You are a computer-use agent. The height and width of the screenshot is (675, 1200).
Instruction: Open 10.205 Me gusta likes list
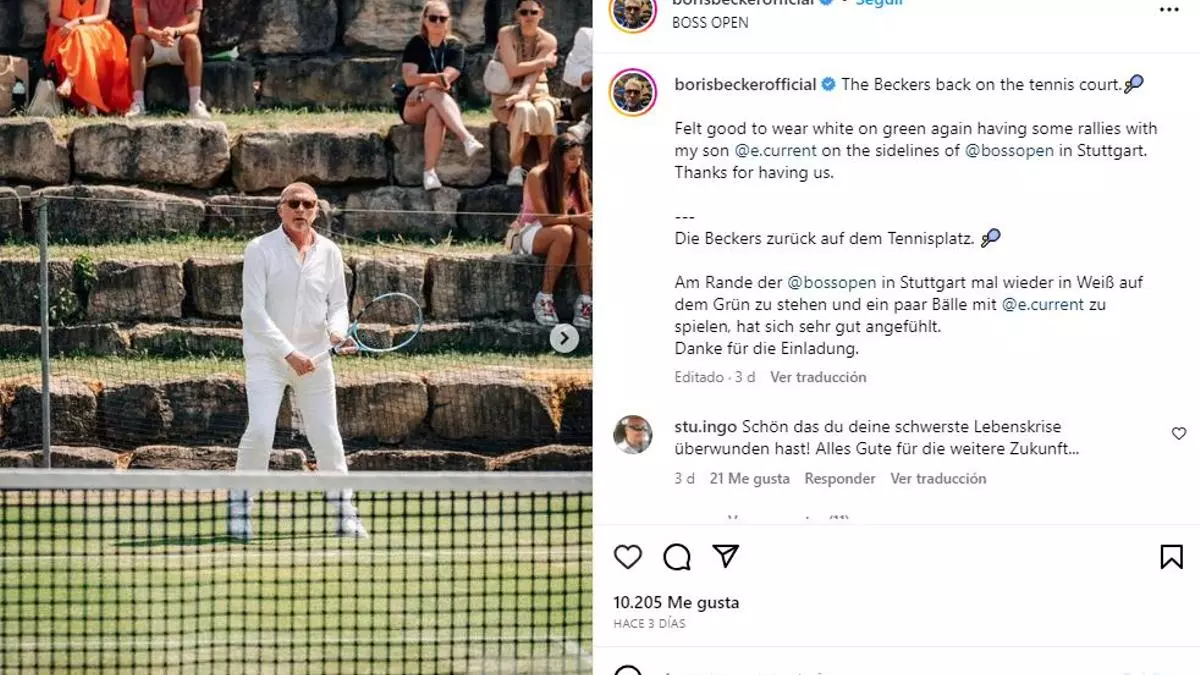(676, 603)
